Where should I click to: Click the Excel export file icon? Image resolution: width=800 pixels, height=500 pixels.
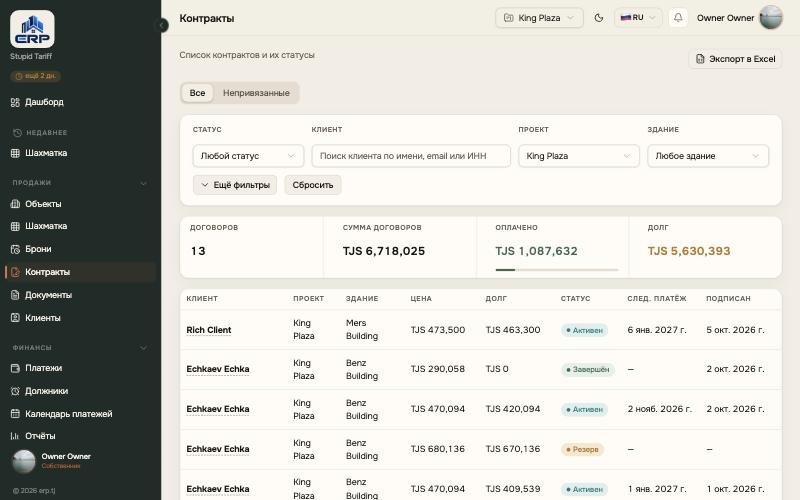click(x=700, y=59)
